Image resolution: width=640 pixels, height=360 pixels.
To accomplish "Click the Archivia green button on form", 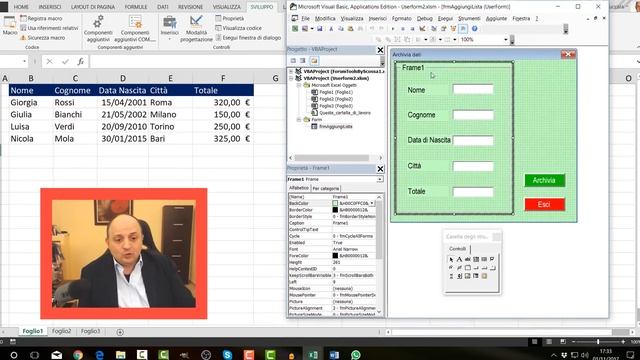I will (x=544, y=180).
